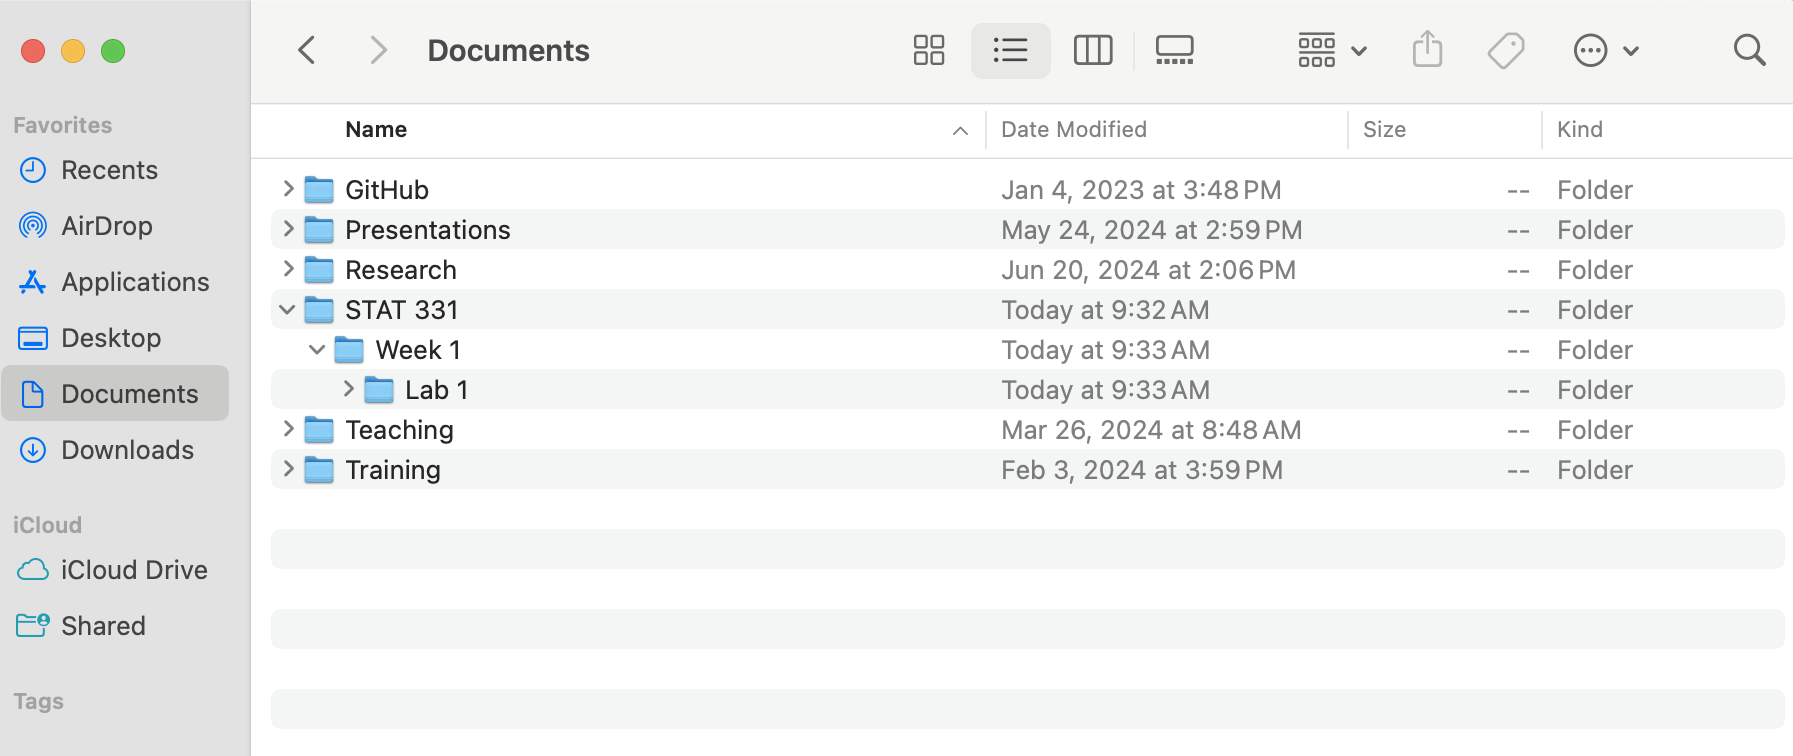Screen dimensions: 1793x756
Task: Expand the Lab 1 folder
Action: click(348, 389)
